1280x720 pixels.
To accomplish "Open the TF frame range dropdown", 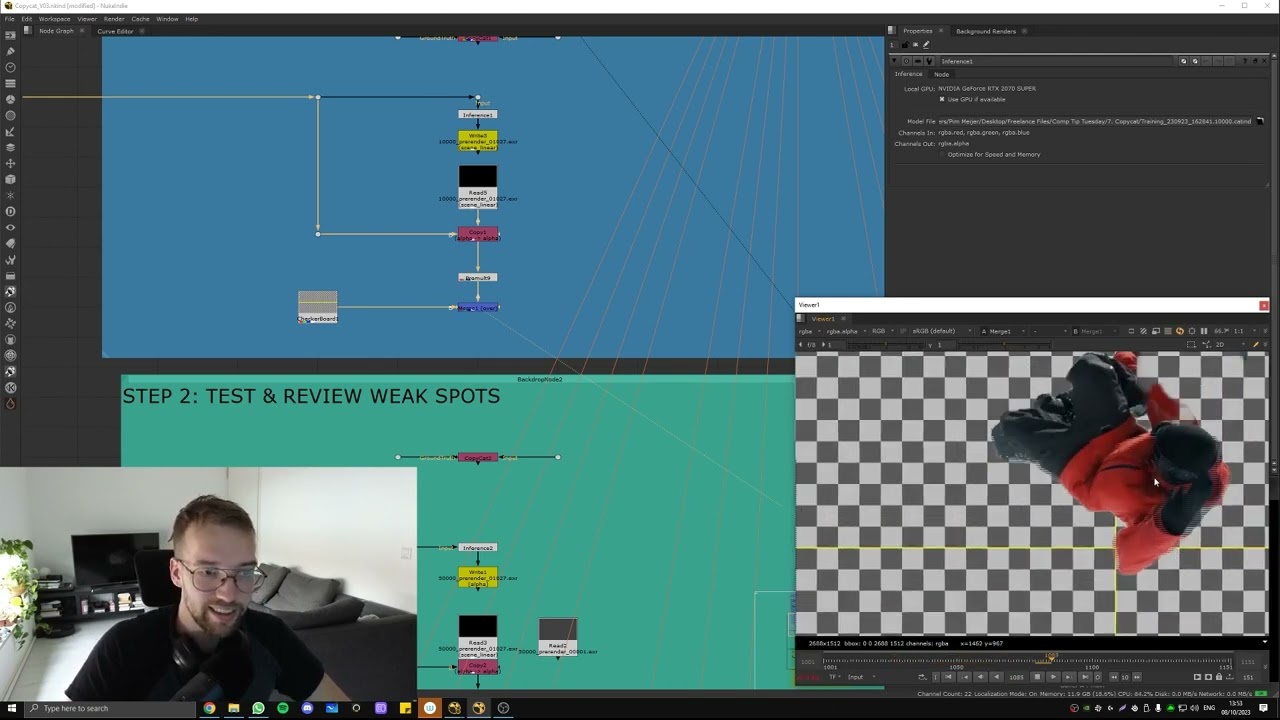I will click(834, 677).
